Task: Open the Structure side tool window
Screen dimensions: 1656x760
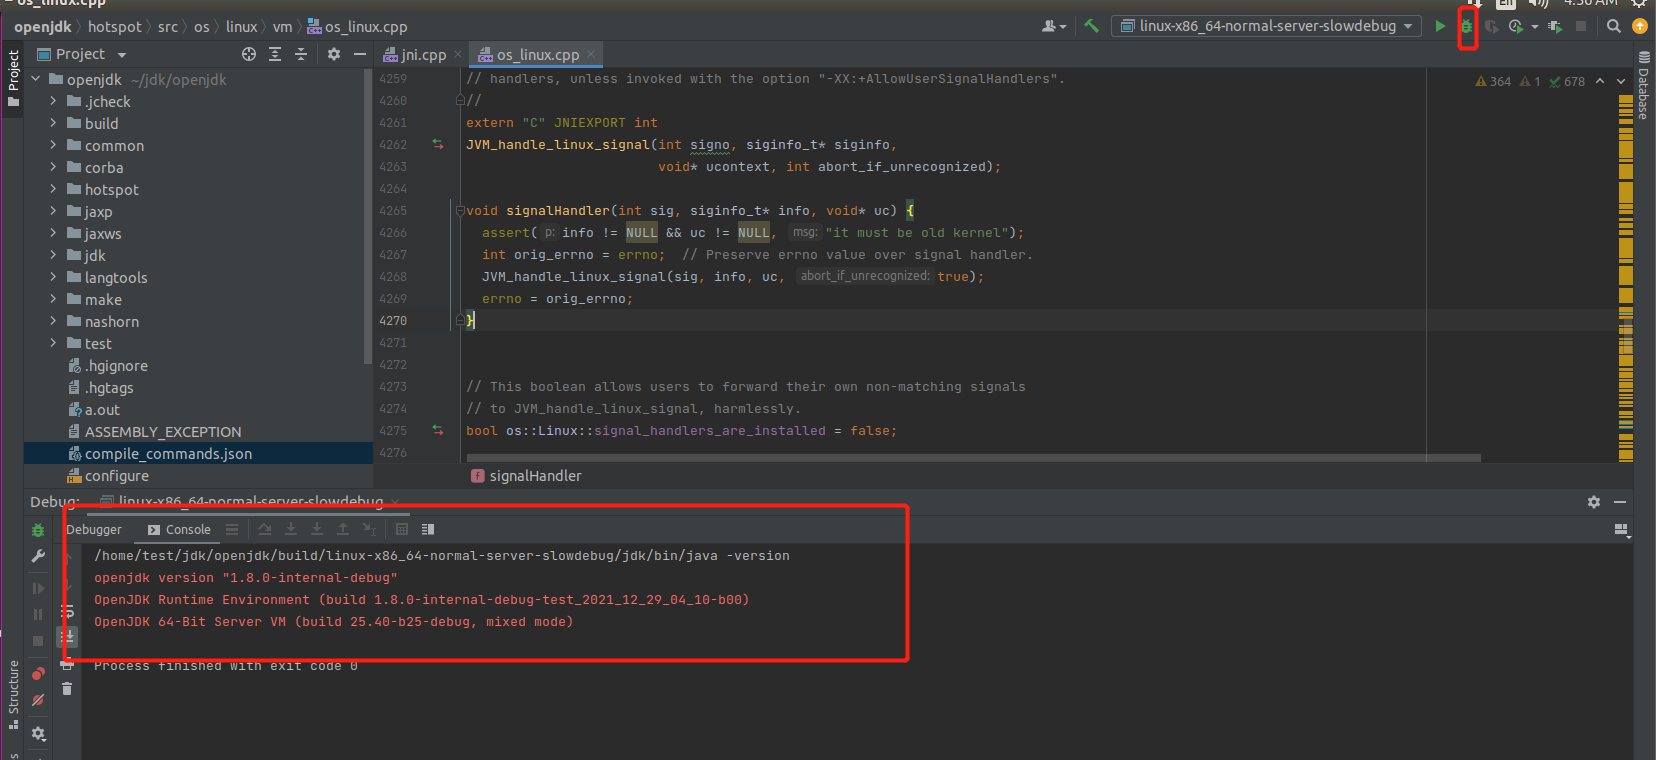Action: (x=14, y=696)
